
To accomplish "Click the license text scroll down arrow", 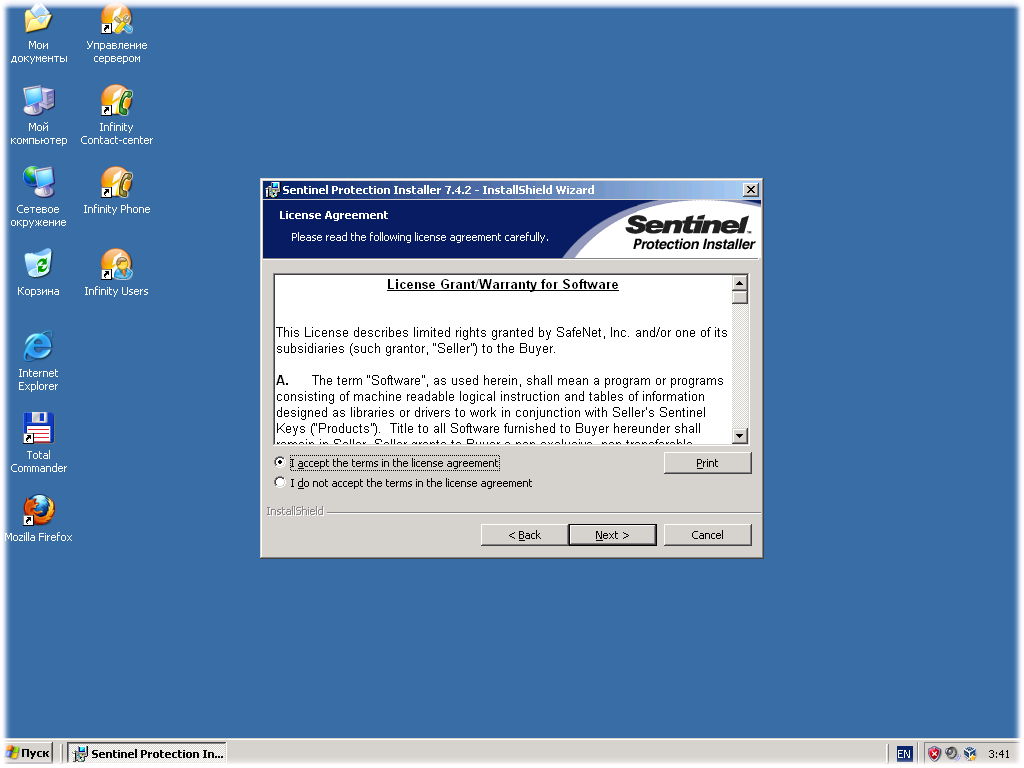I will coord(739,436).
